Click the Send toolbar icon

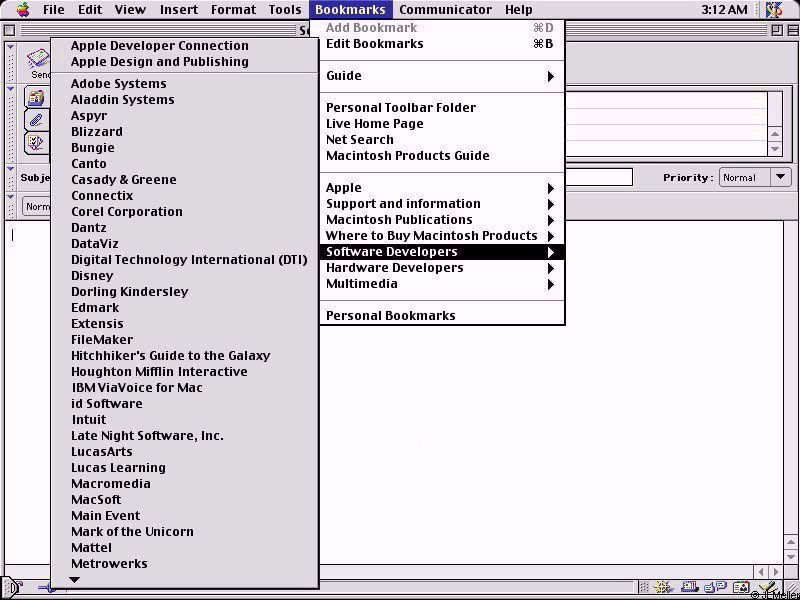point(39,63)
